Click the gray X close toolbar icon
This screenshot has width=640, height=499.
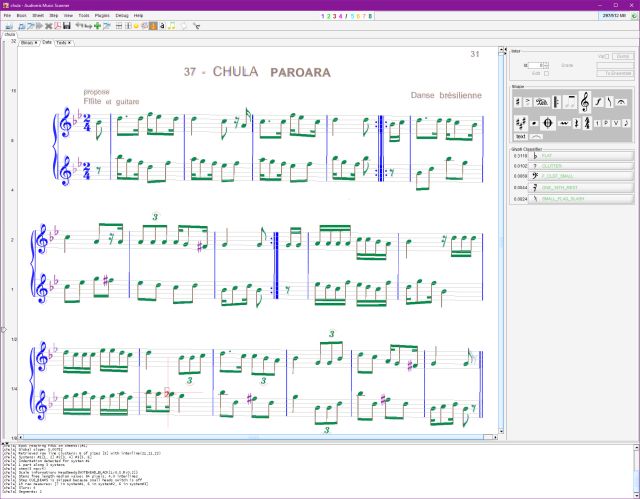point(49,26)
